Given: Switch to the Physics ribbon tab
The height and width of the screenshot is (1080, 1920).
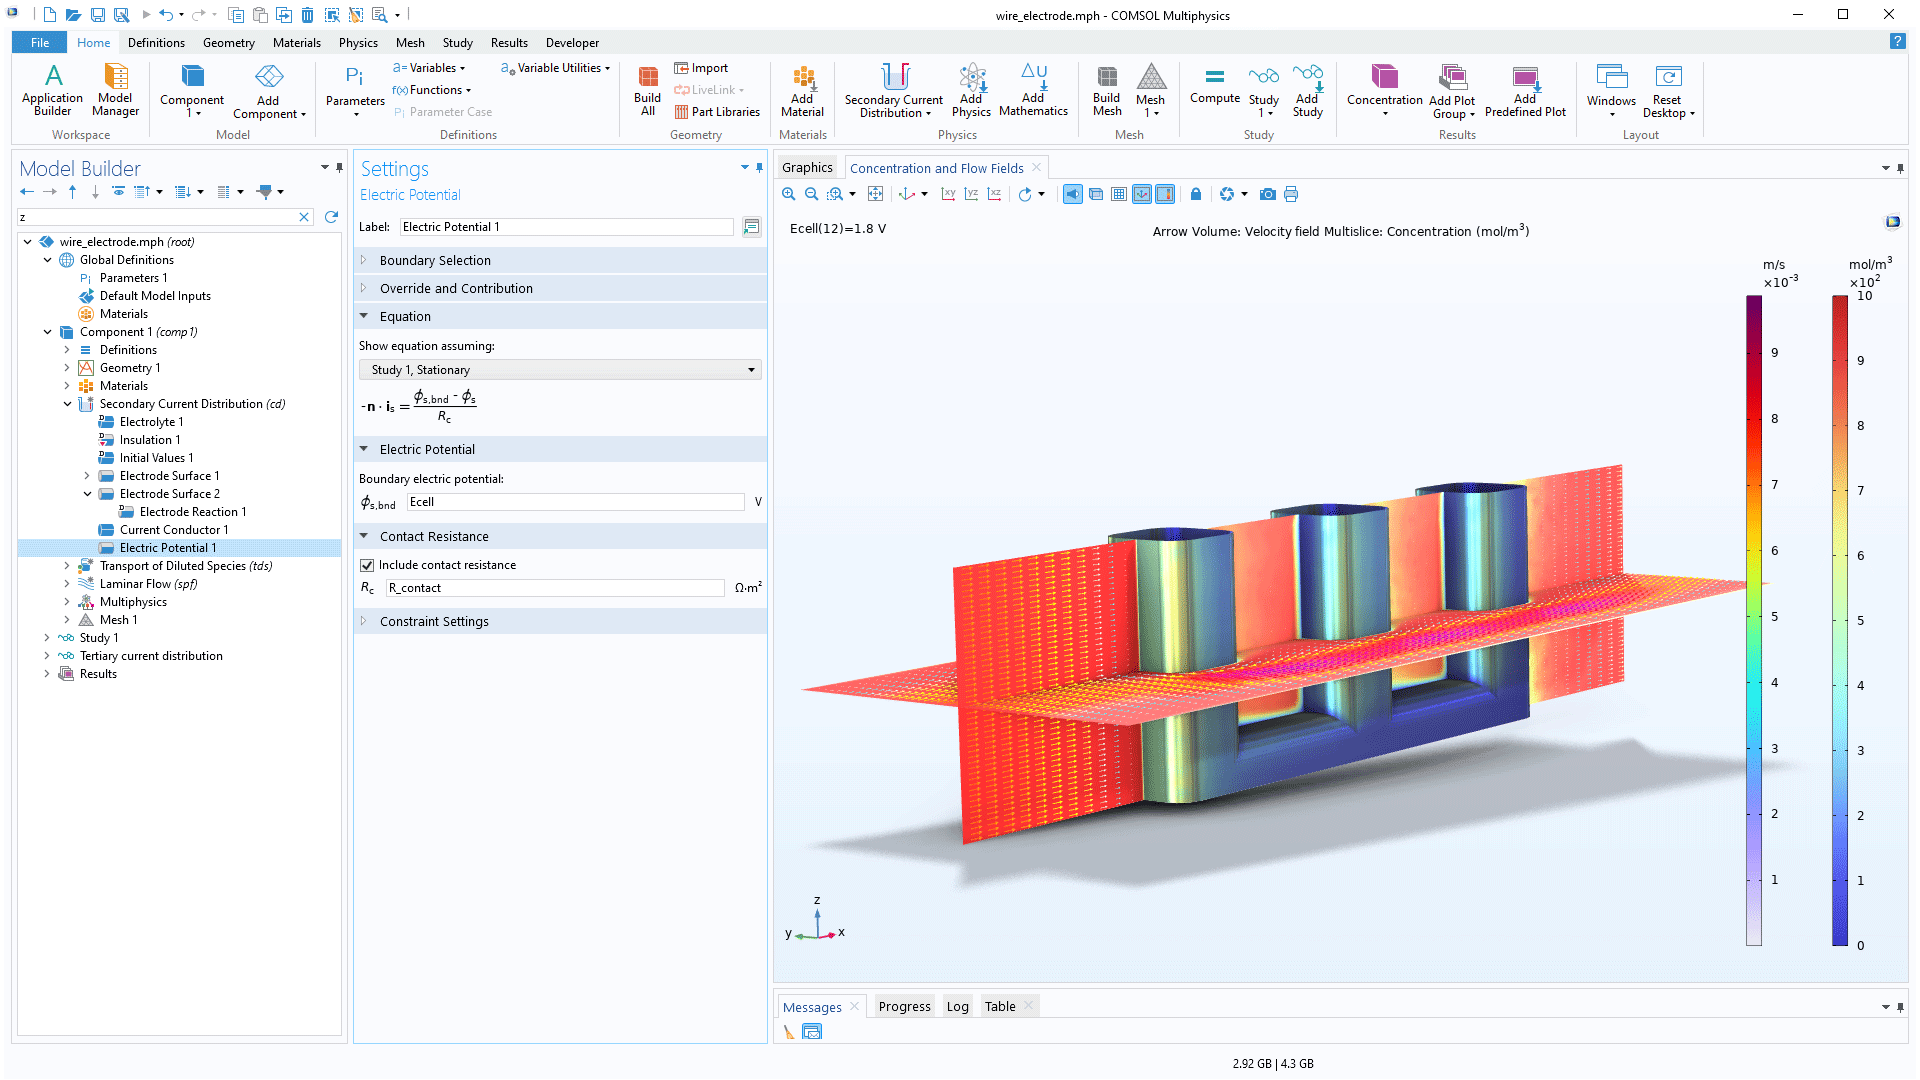Looking at the screenshot, I should [x=358, y=42].
